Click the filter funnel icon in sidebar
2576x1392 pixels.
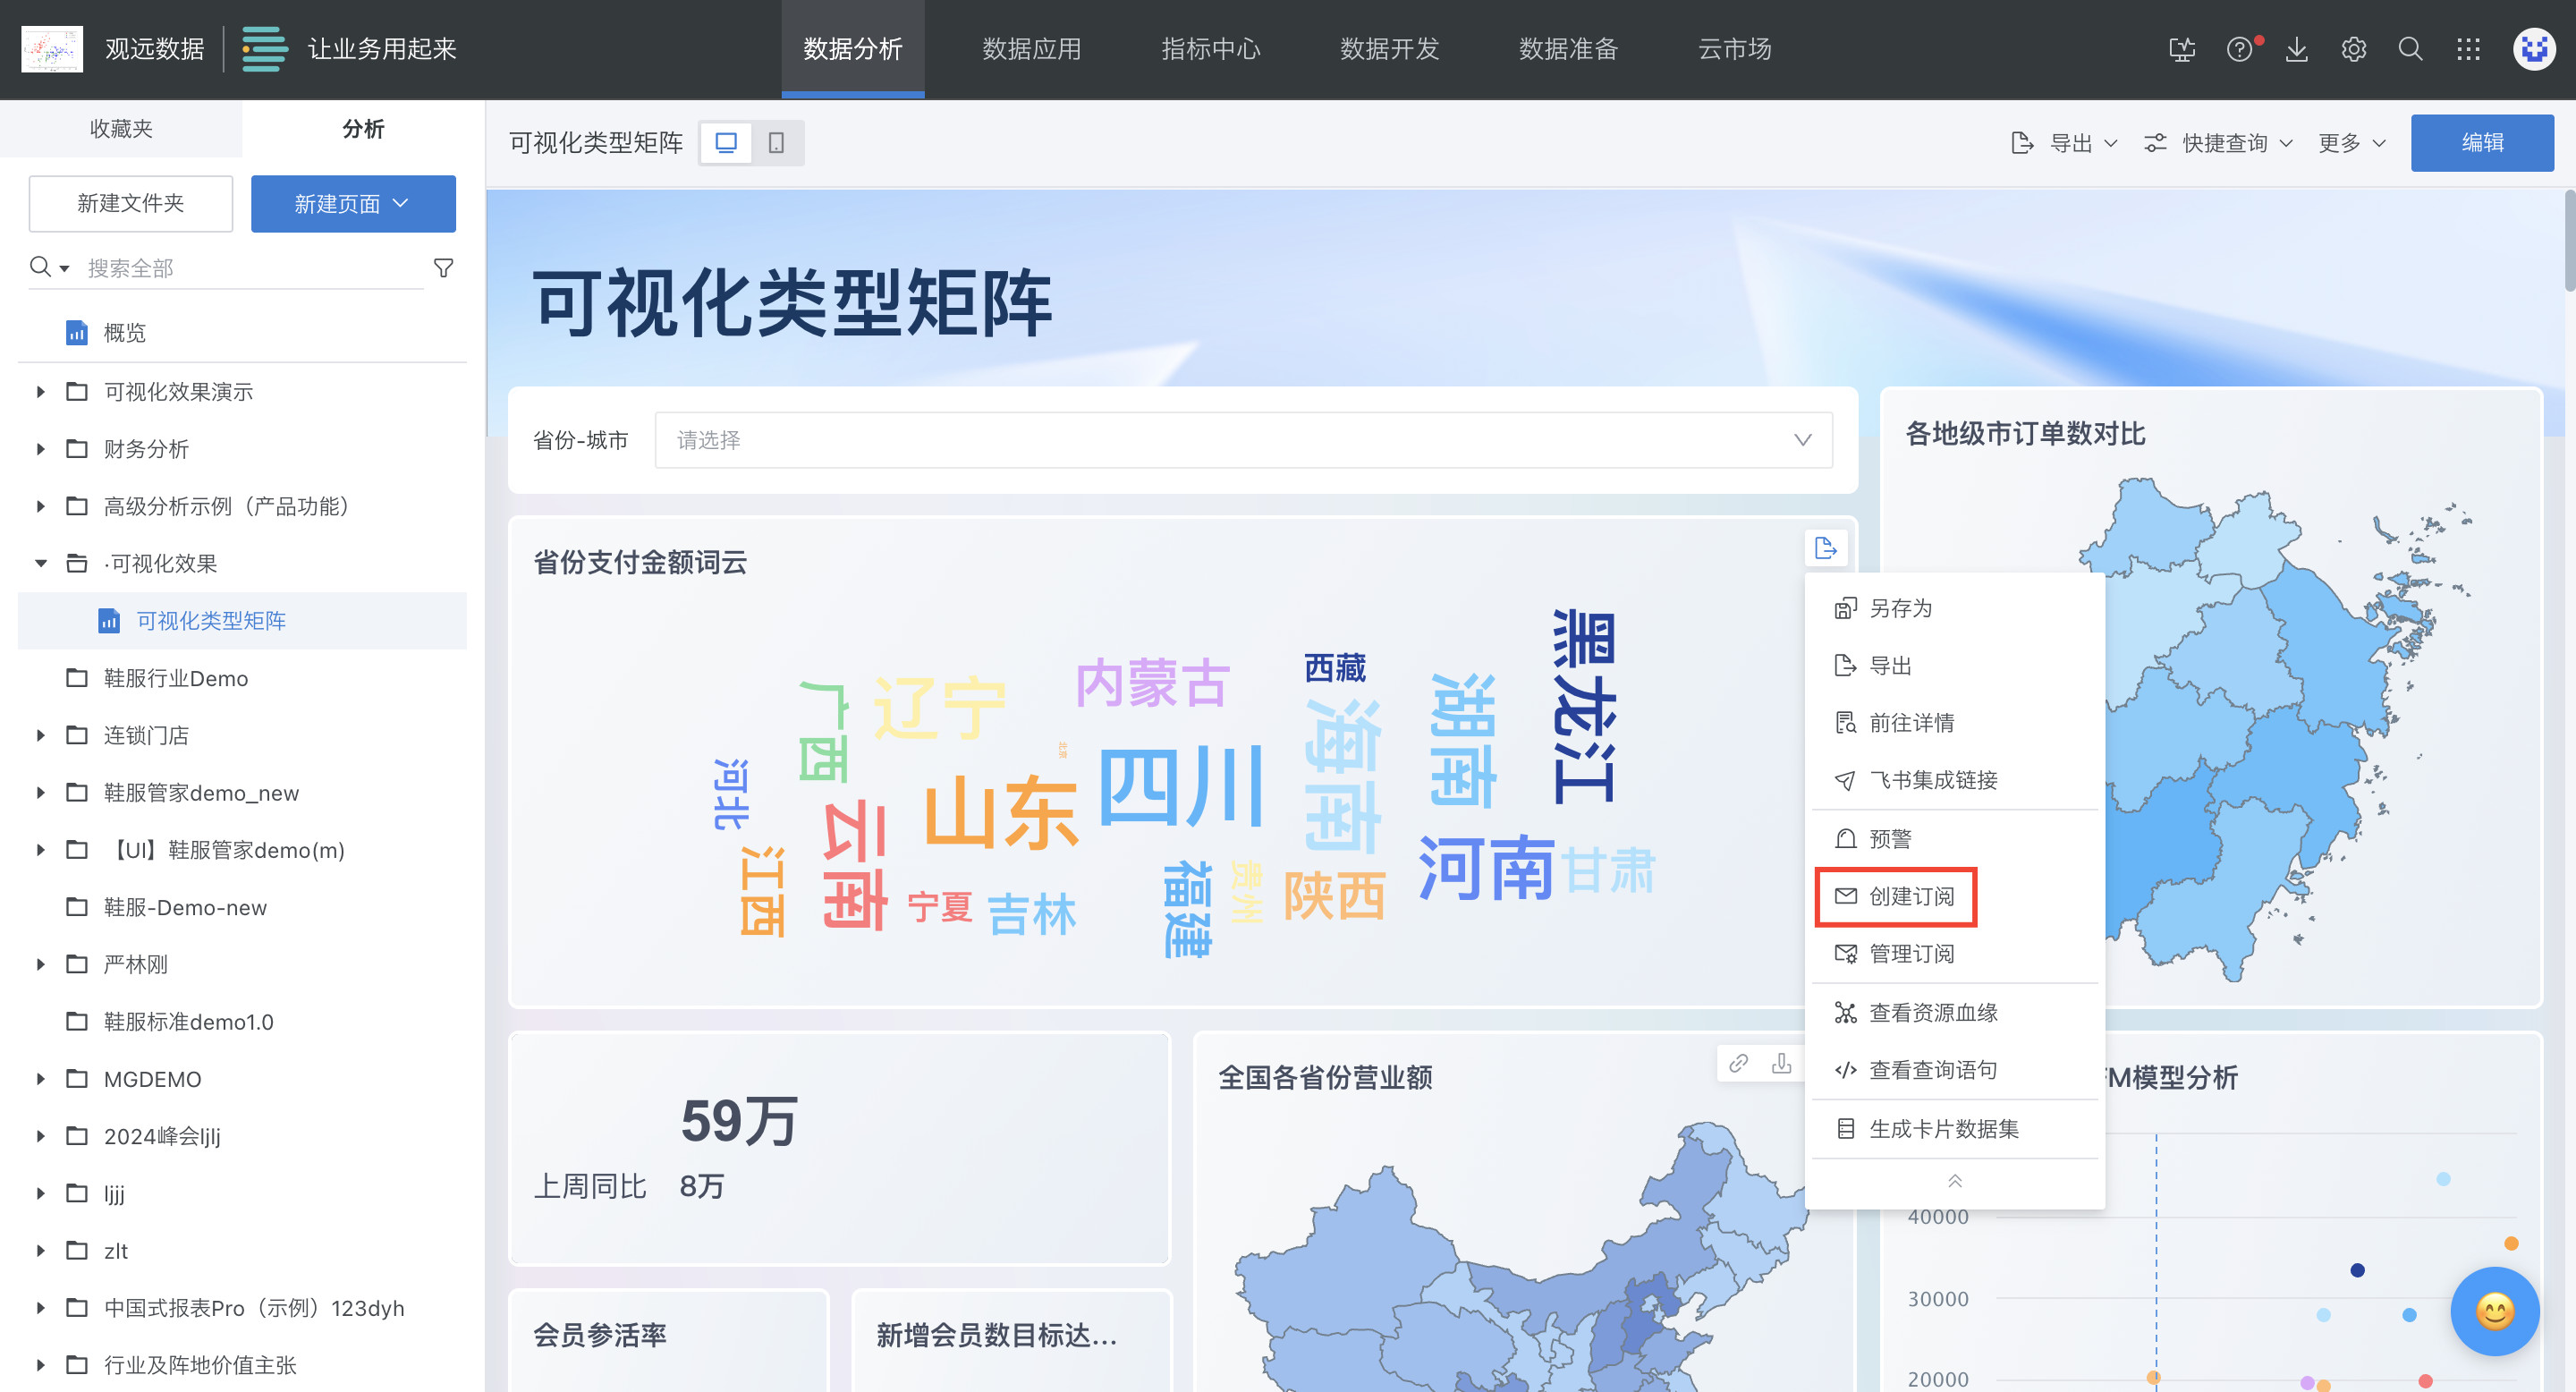click(443, 267)
